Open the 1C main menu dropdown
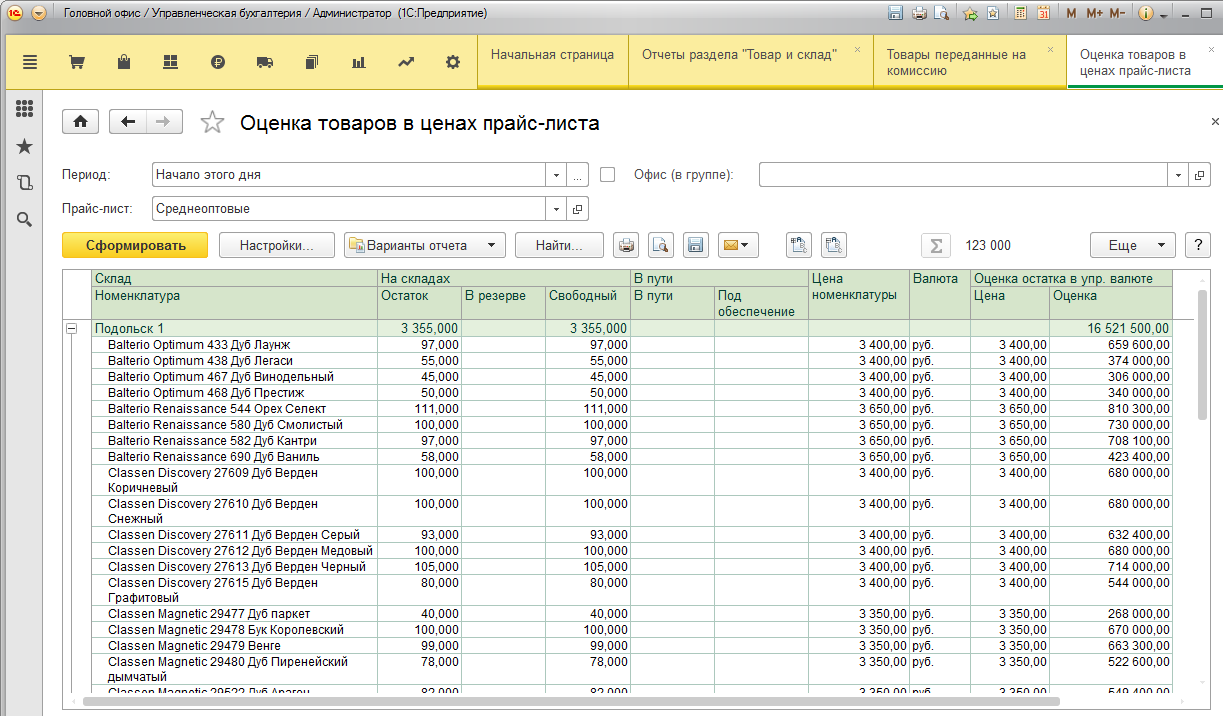 point(39,14)
